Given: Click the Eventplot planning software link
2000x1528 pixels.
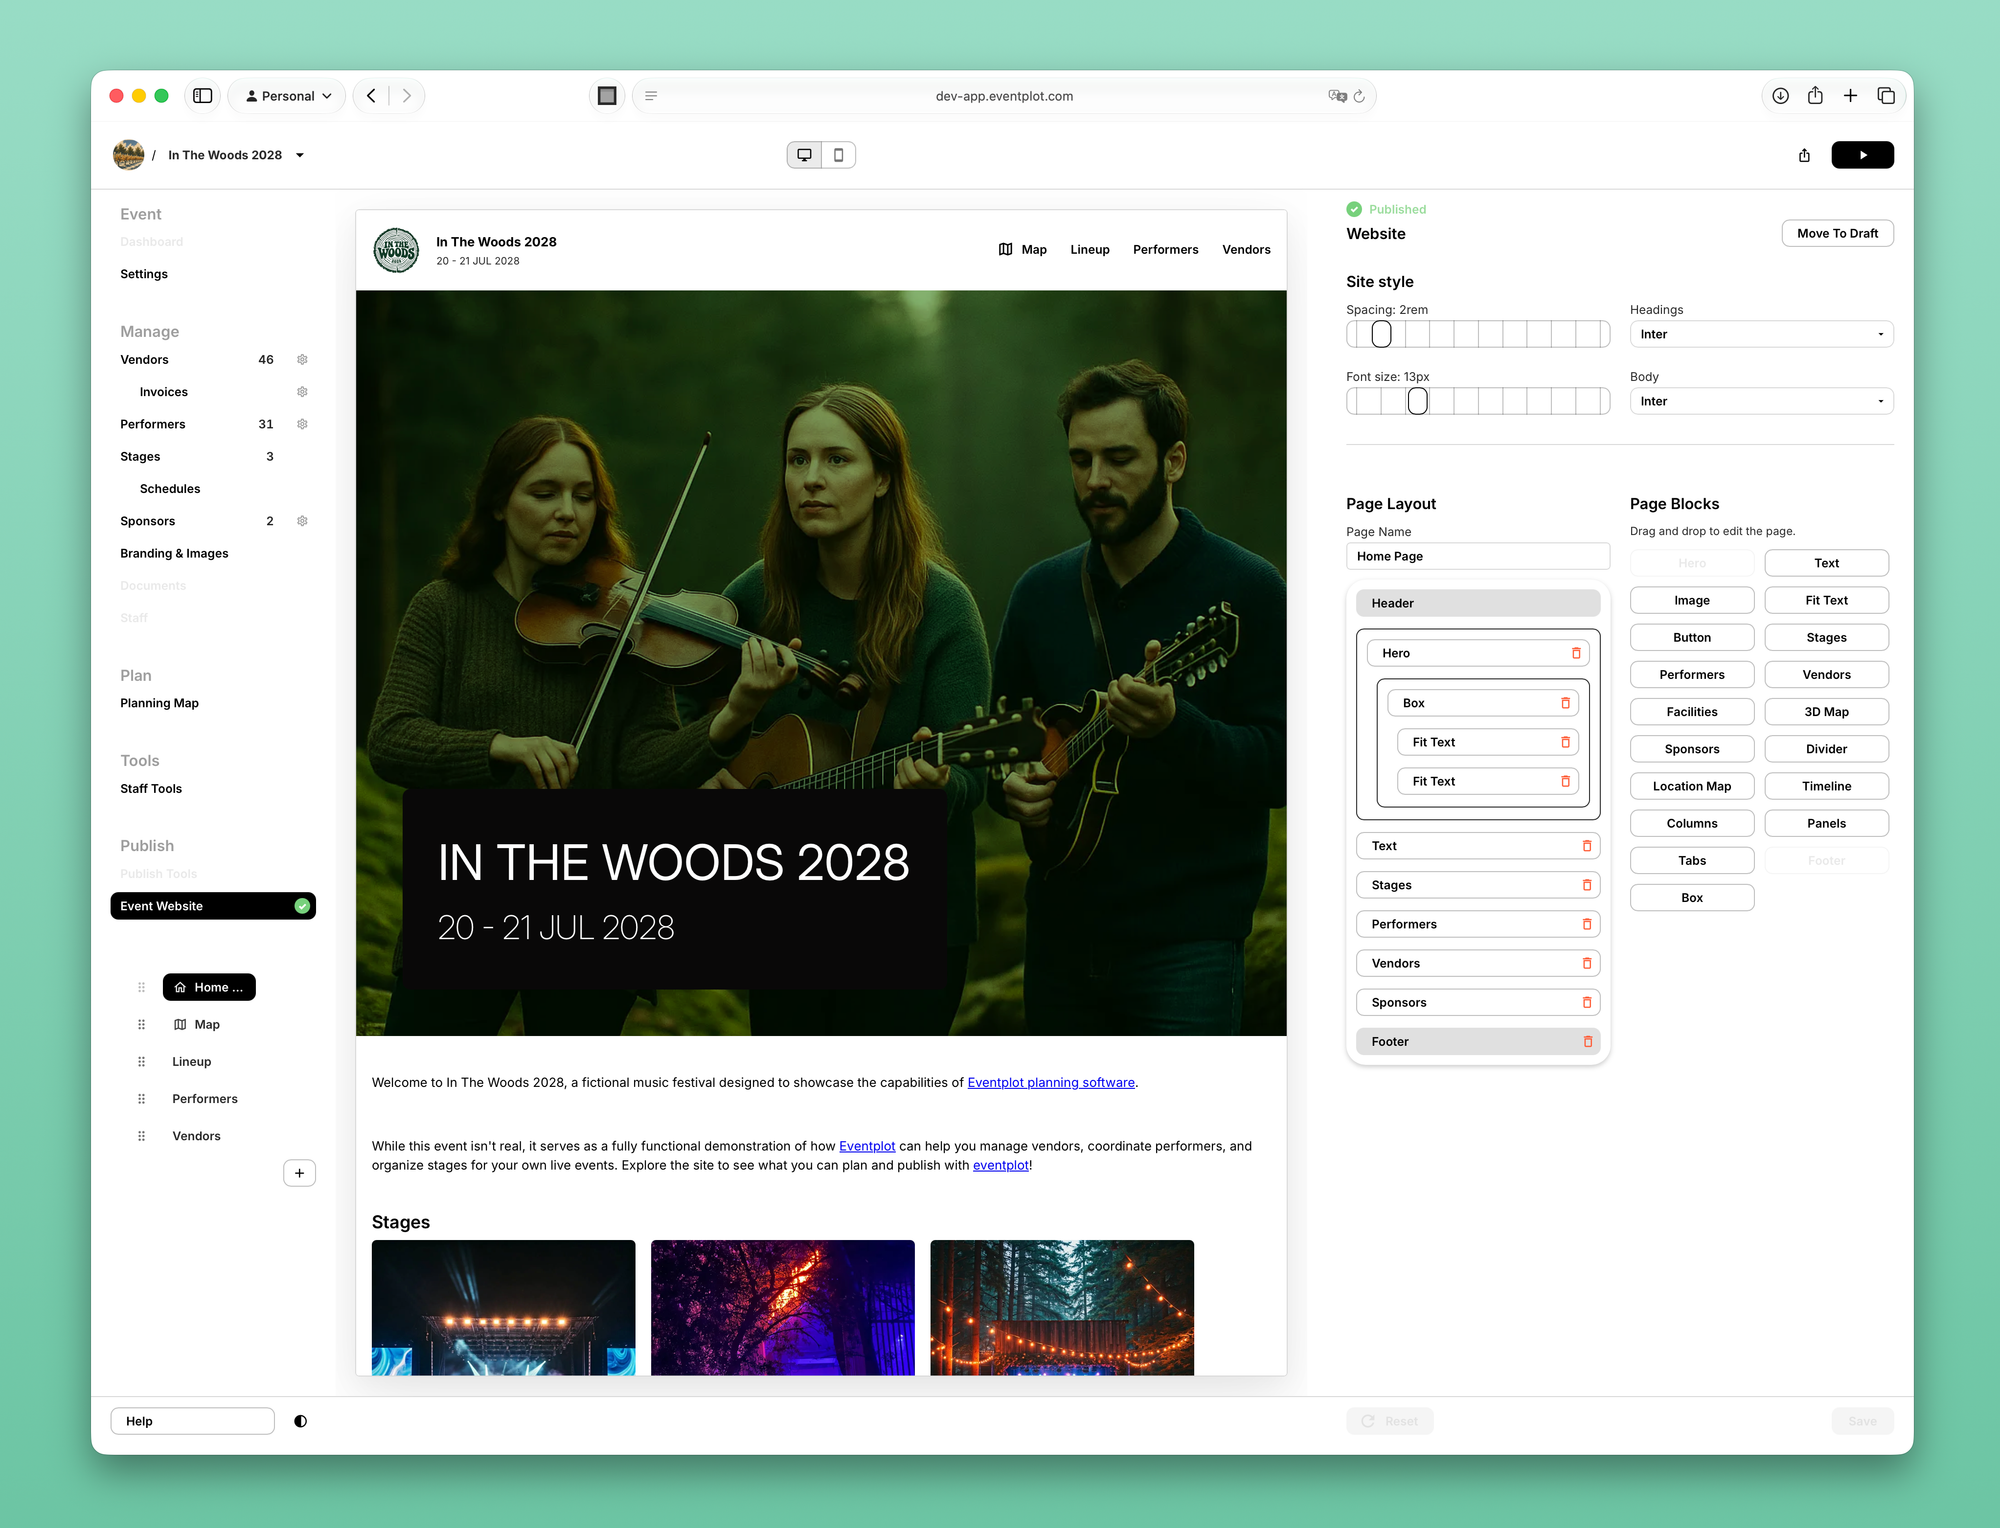Looking at the screenshot, I should click(1051, 1082).
